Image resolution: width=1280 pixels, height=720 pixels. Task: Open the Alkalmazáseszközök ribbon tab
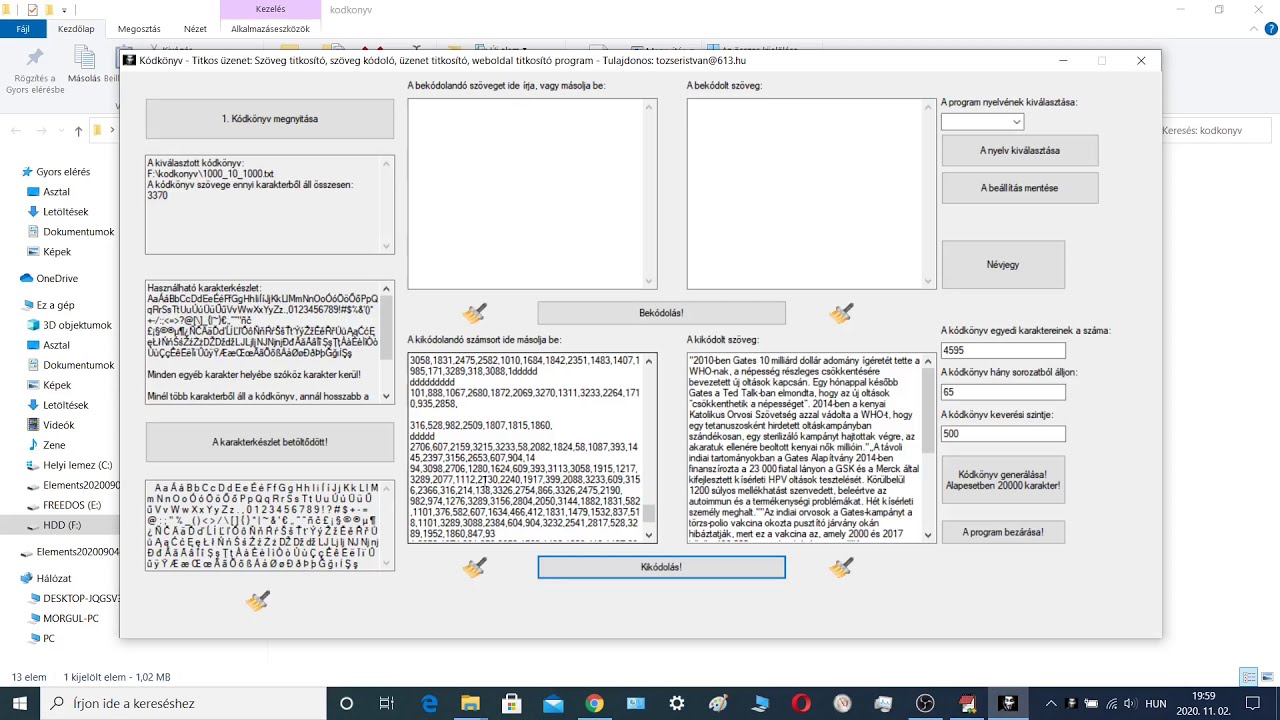click(270, 29)
